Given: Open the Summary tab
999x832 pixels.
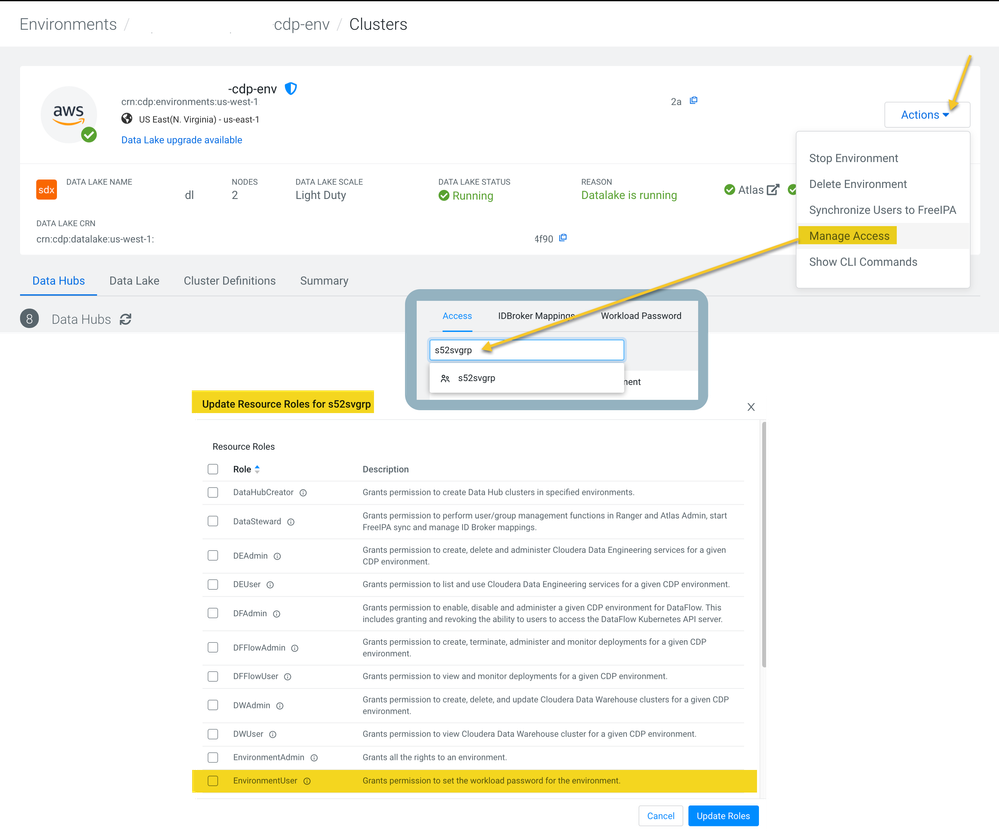Looking at the screenshot, I should (x=324, y=281).
